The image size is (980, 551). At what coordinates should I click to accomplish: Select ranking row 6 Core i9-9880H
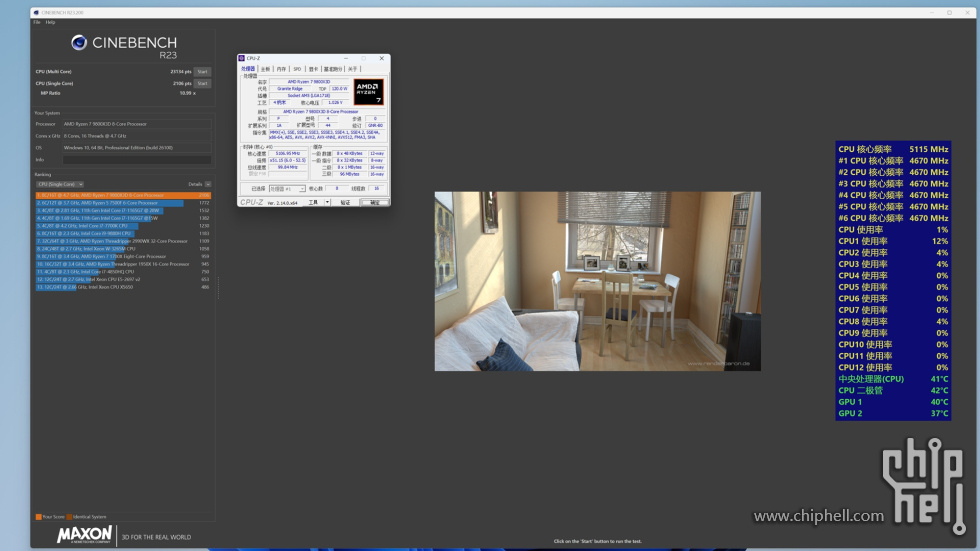123,234
